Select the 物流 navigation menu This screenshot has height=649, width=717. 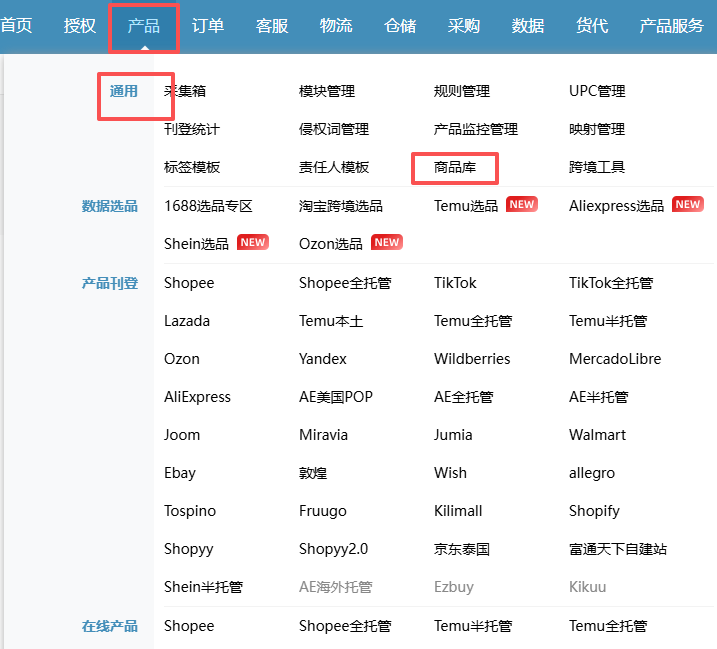coord(336,25)
